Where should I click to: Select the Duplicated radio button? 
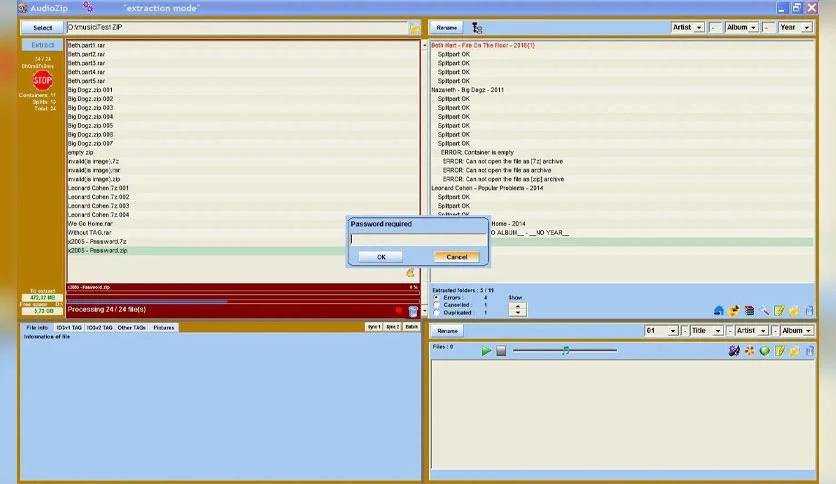point(436,312)
